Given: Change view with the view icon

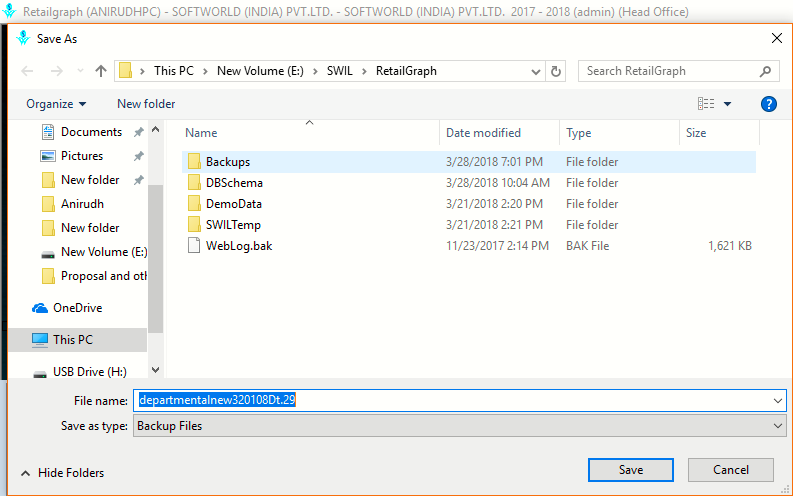Looking at the screenshot, I should (706, 104).
